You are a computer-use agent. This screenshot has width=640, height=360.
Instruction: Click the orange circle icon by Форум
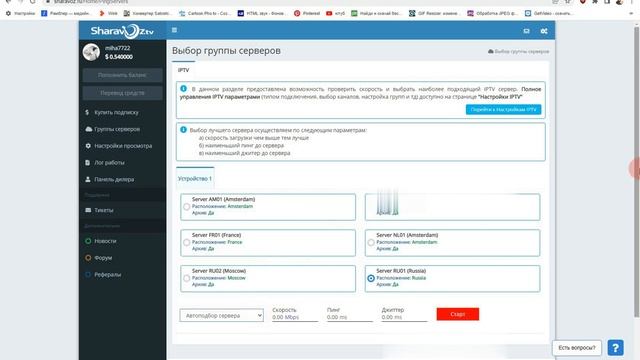click(x=88, y=258)
